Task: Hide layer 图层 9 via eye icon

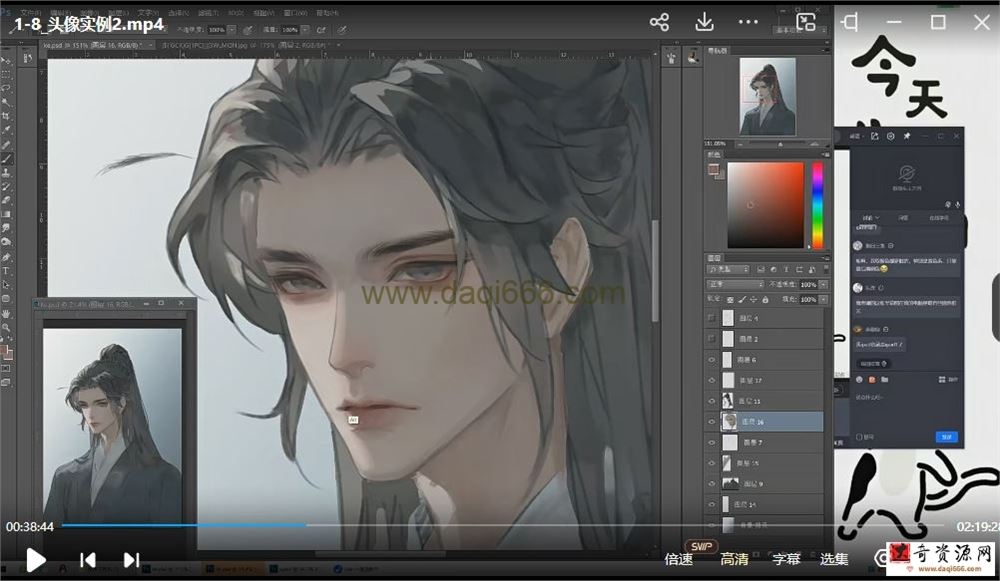Action: point(712,483)
